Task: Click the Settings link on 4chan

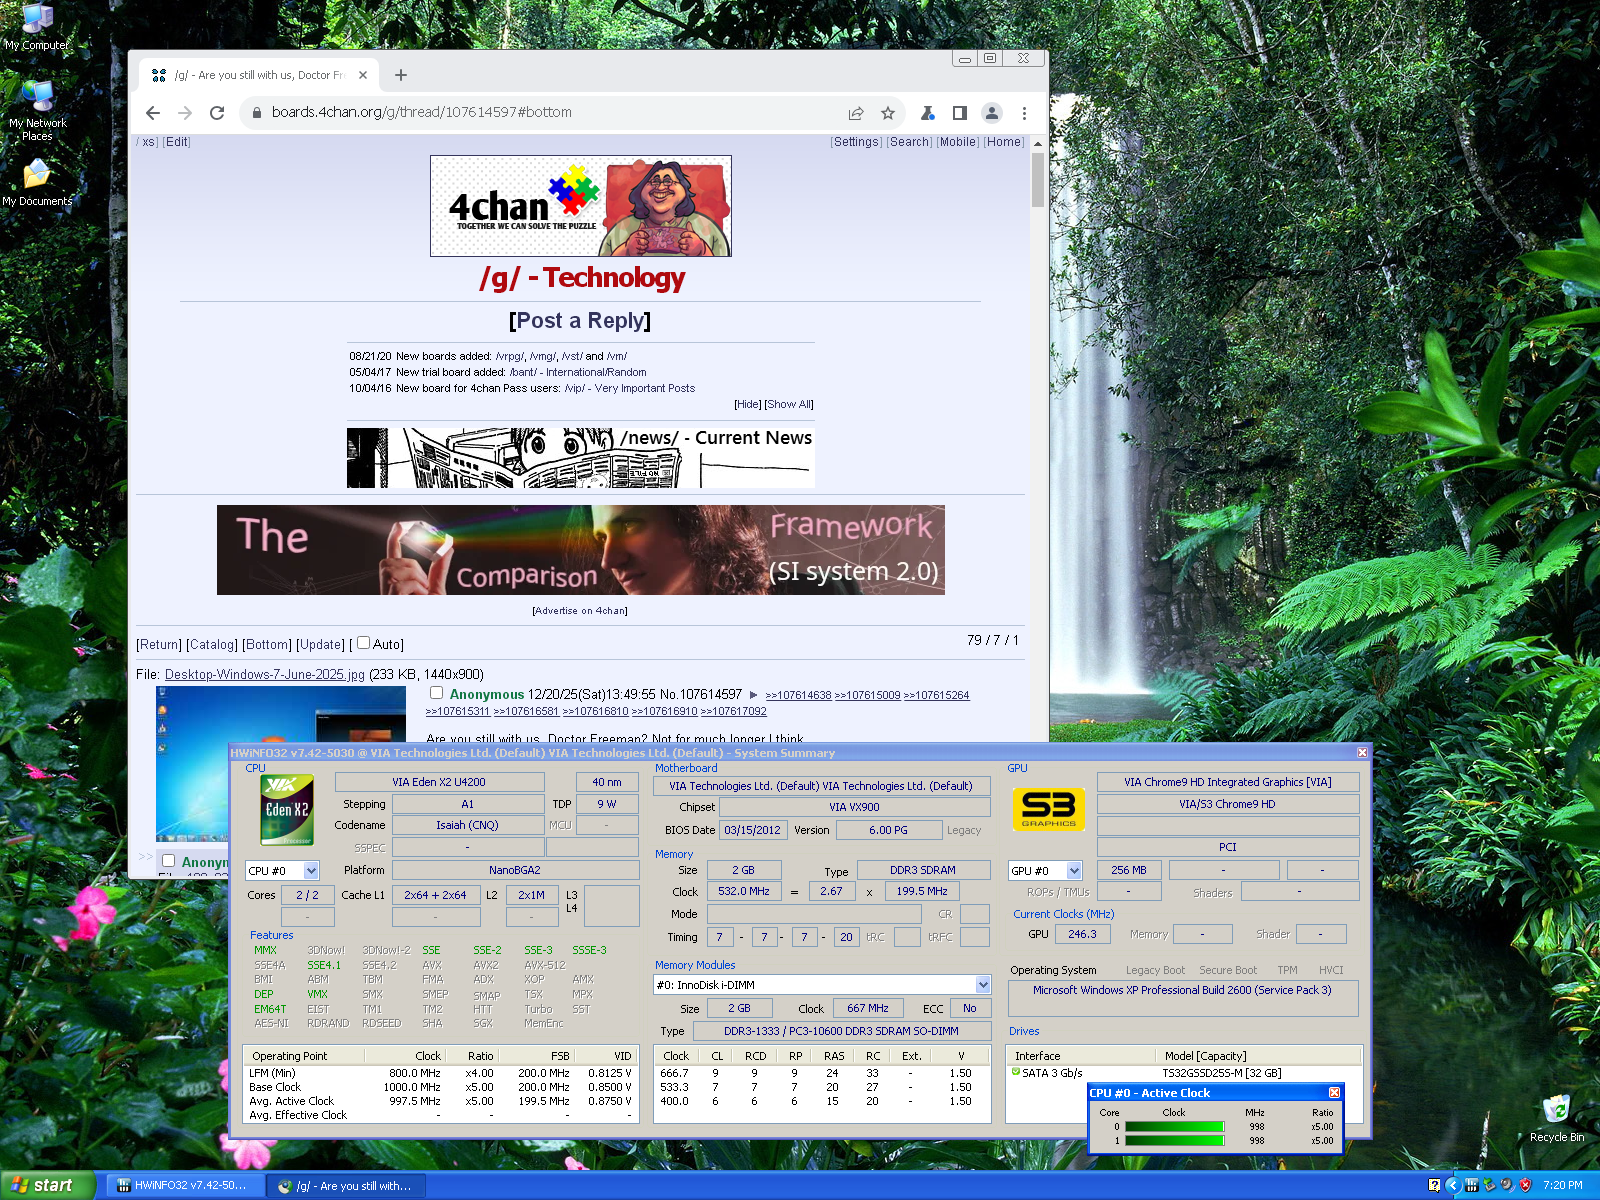Action: point(857,142)
